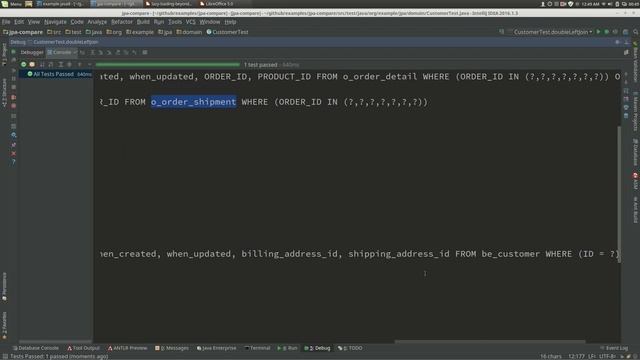640x360 pixels.
Task: Select org package breadcrumb
Action: (114, 32)
